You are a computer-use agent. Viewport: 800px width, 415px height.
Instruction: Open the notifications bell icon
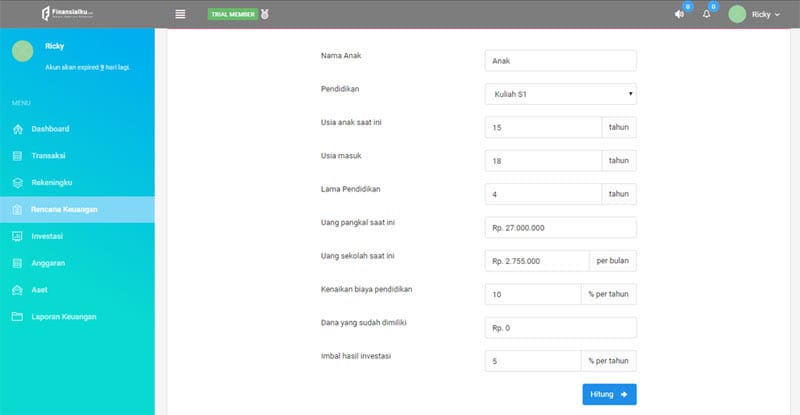pyautogui.click(x=707, y=14)
